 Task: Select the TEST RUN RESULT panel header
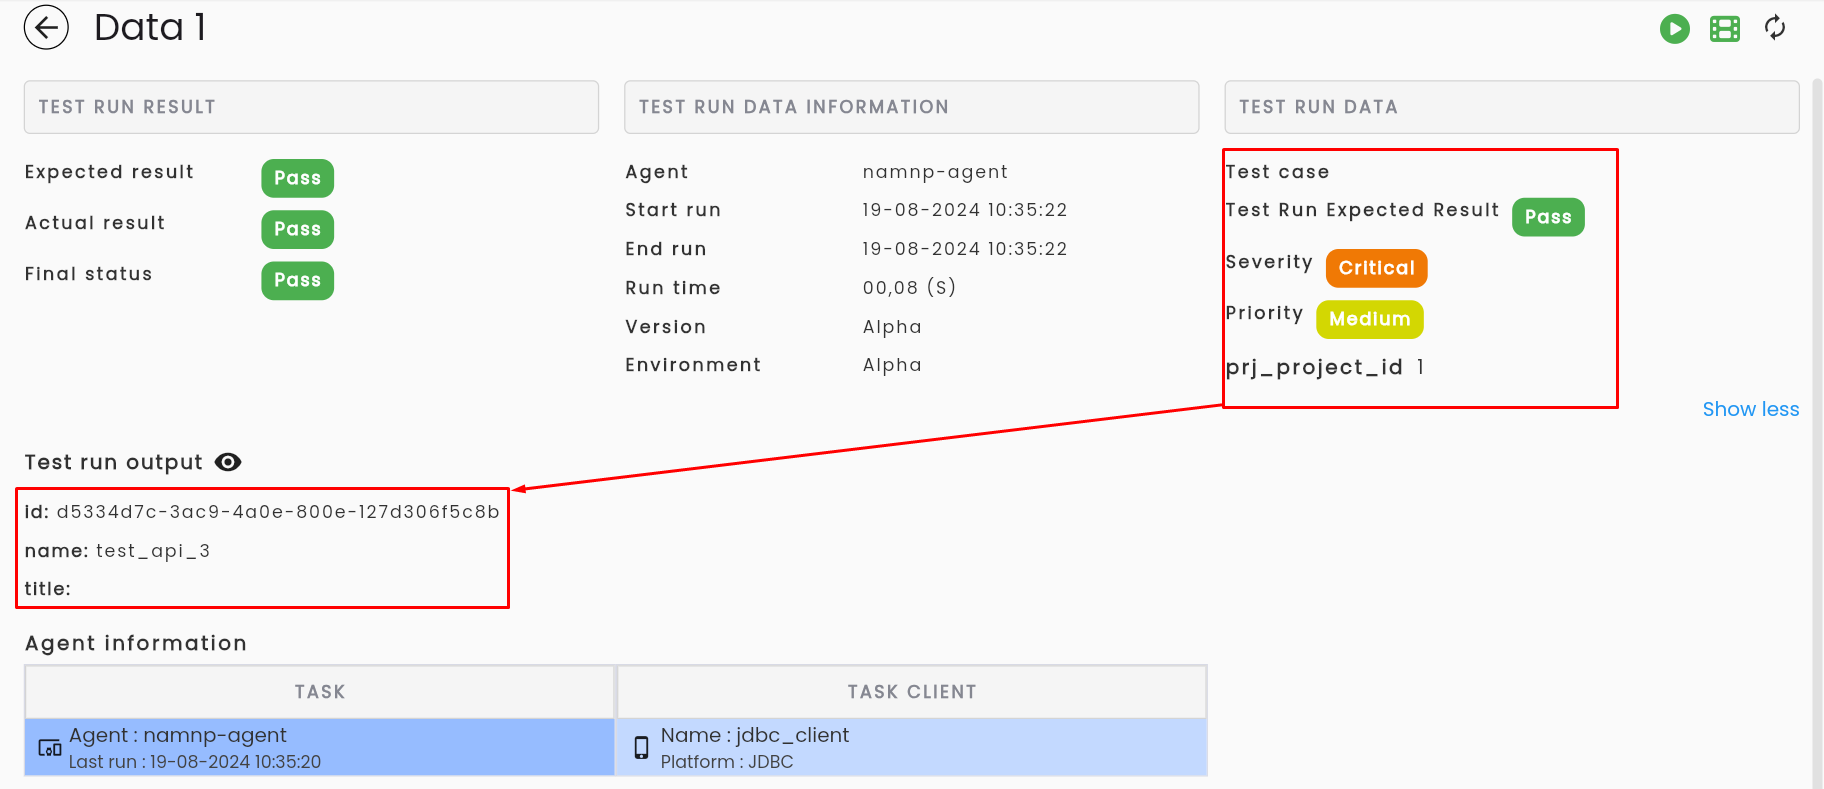(x=311, y=107)
